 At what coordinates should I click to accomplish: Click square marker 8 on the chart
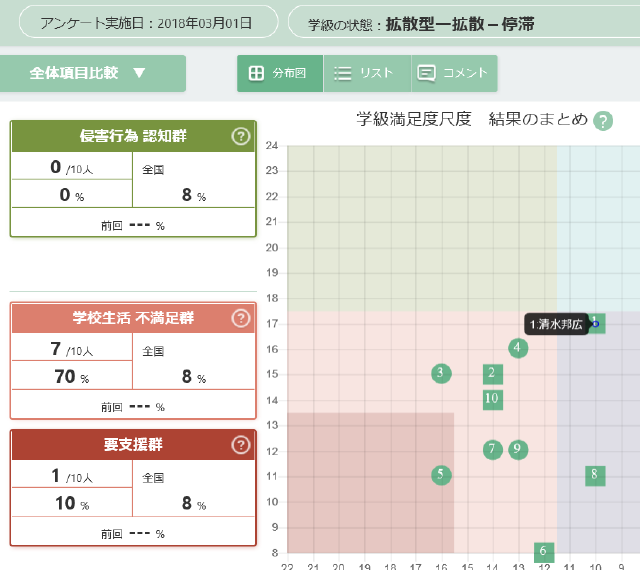[x=595, y=475]
